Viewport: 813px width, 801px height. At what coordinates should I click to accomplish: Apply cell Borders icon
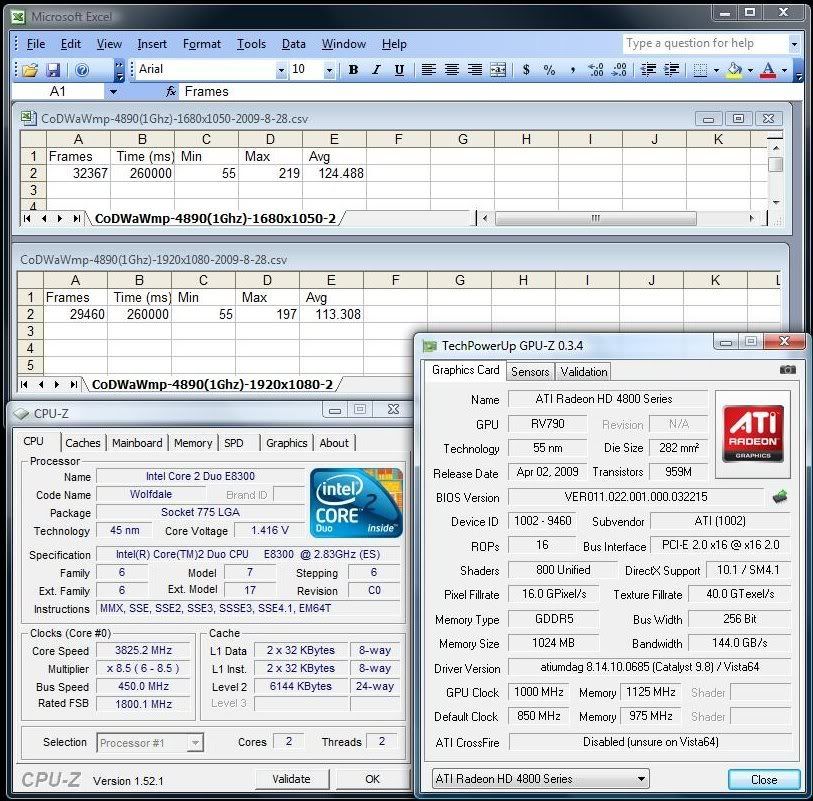point(700,69)
